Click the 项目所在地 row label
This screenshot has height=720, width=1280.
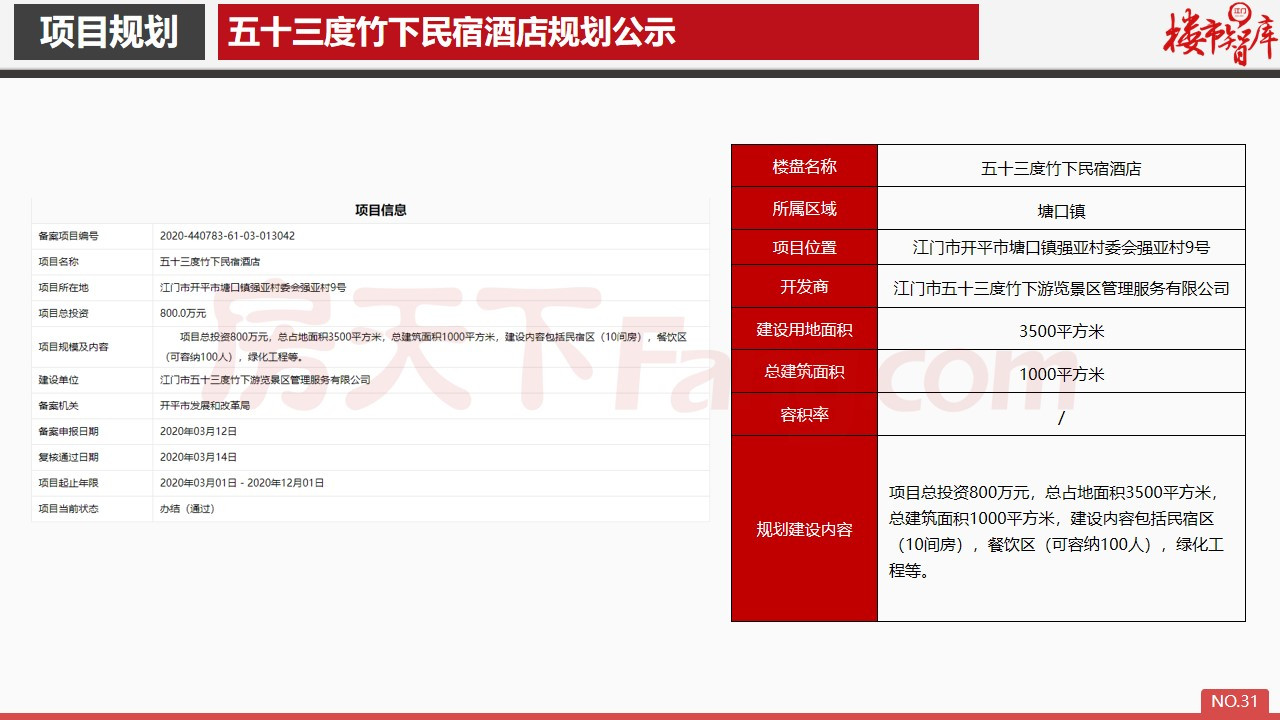click(63, 287)
